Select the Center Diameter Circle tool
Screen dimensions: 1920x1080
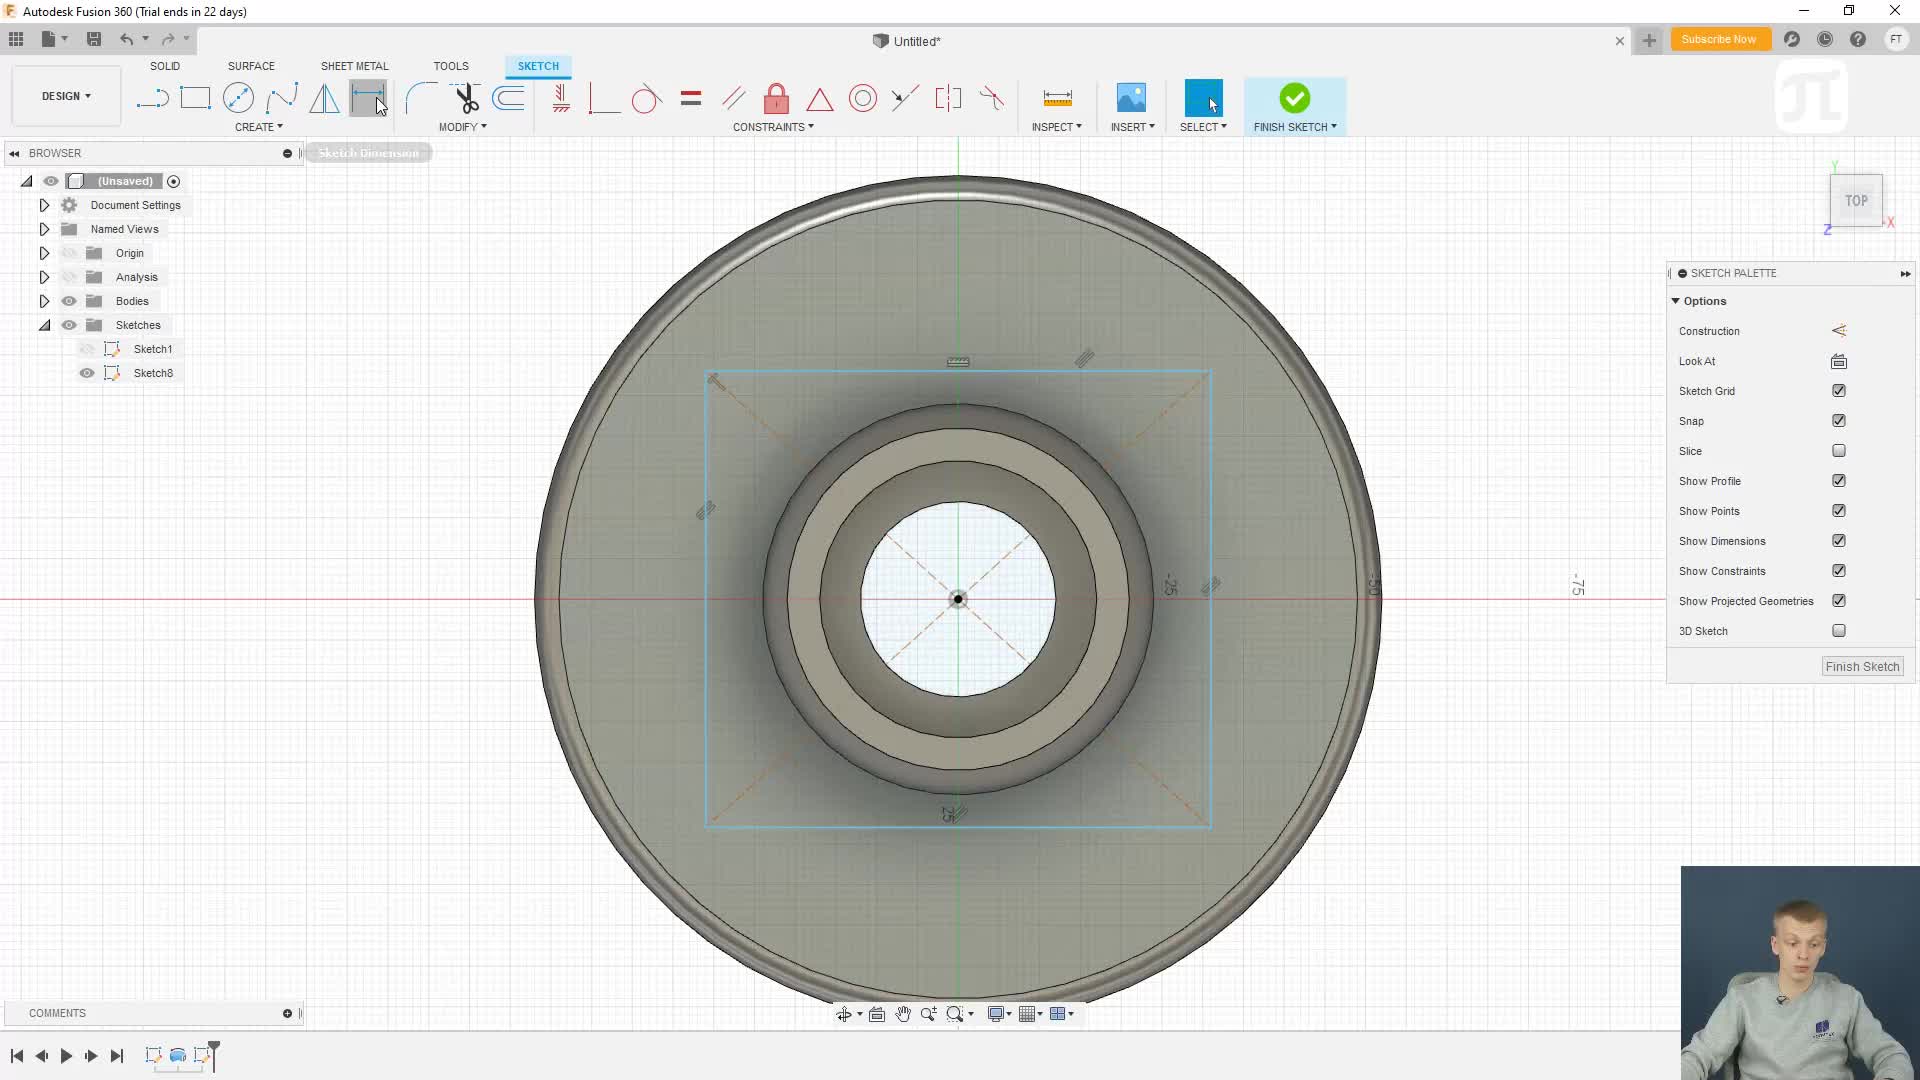click(x=238, y=98)
